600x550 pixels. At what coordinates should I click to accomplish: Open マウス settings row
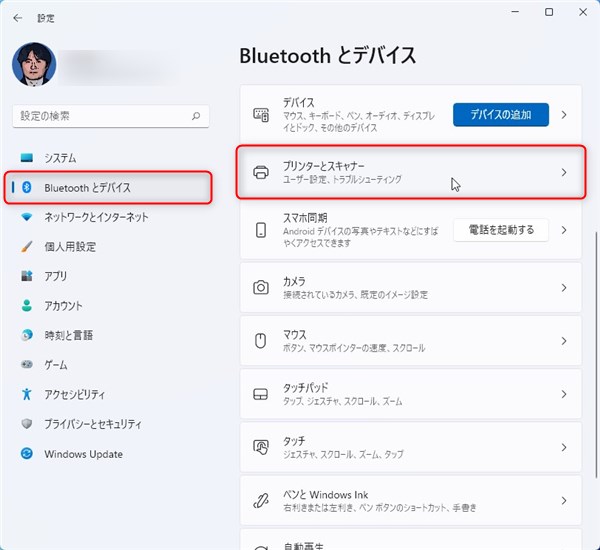411,341
